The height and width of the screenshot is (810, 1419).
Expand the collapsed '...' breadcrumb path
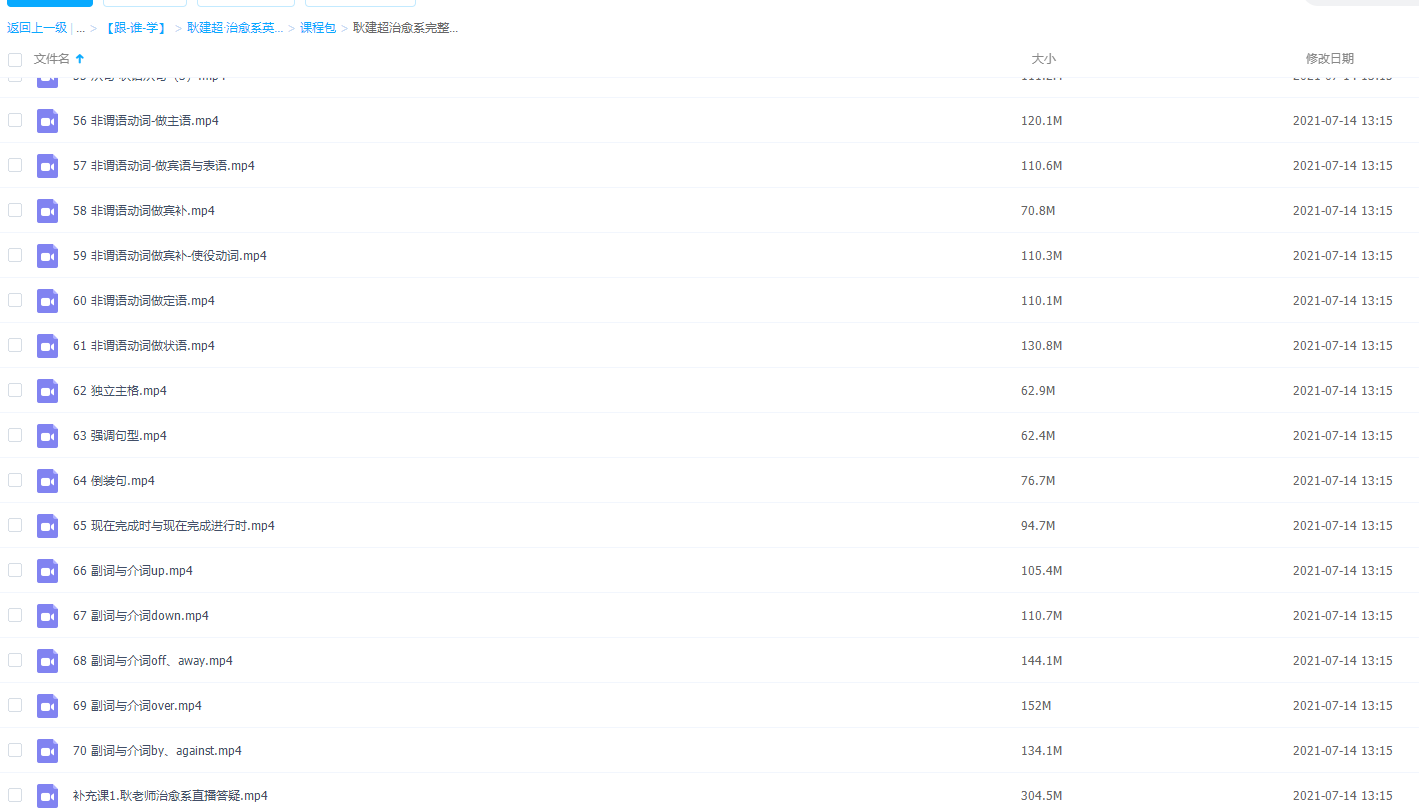click(x=80, y=28)
